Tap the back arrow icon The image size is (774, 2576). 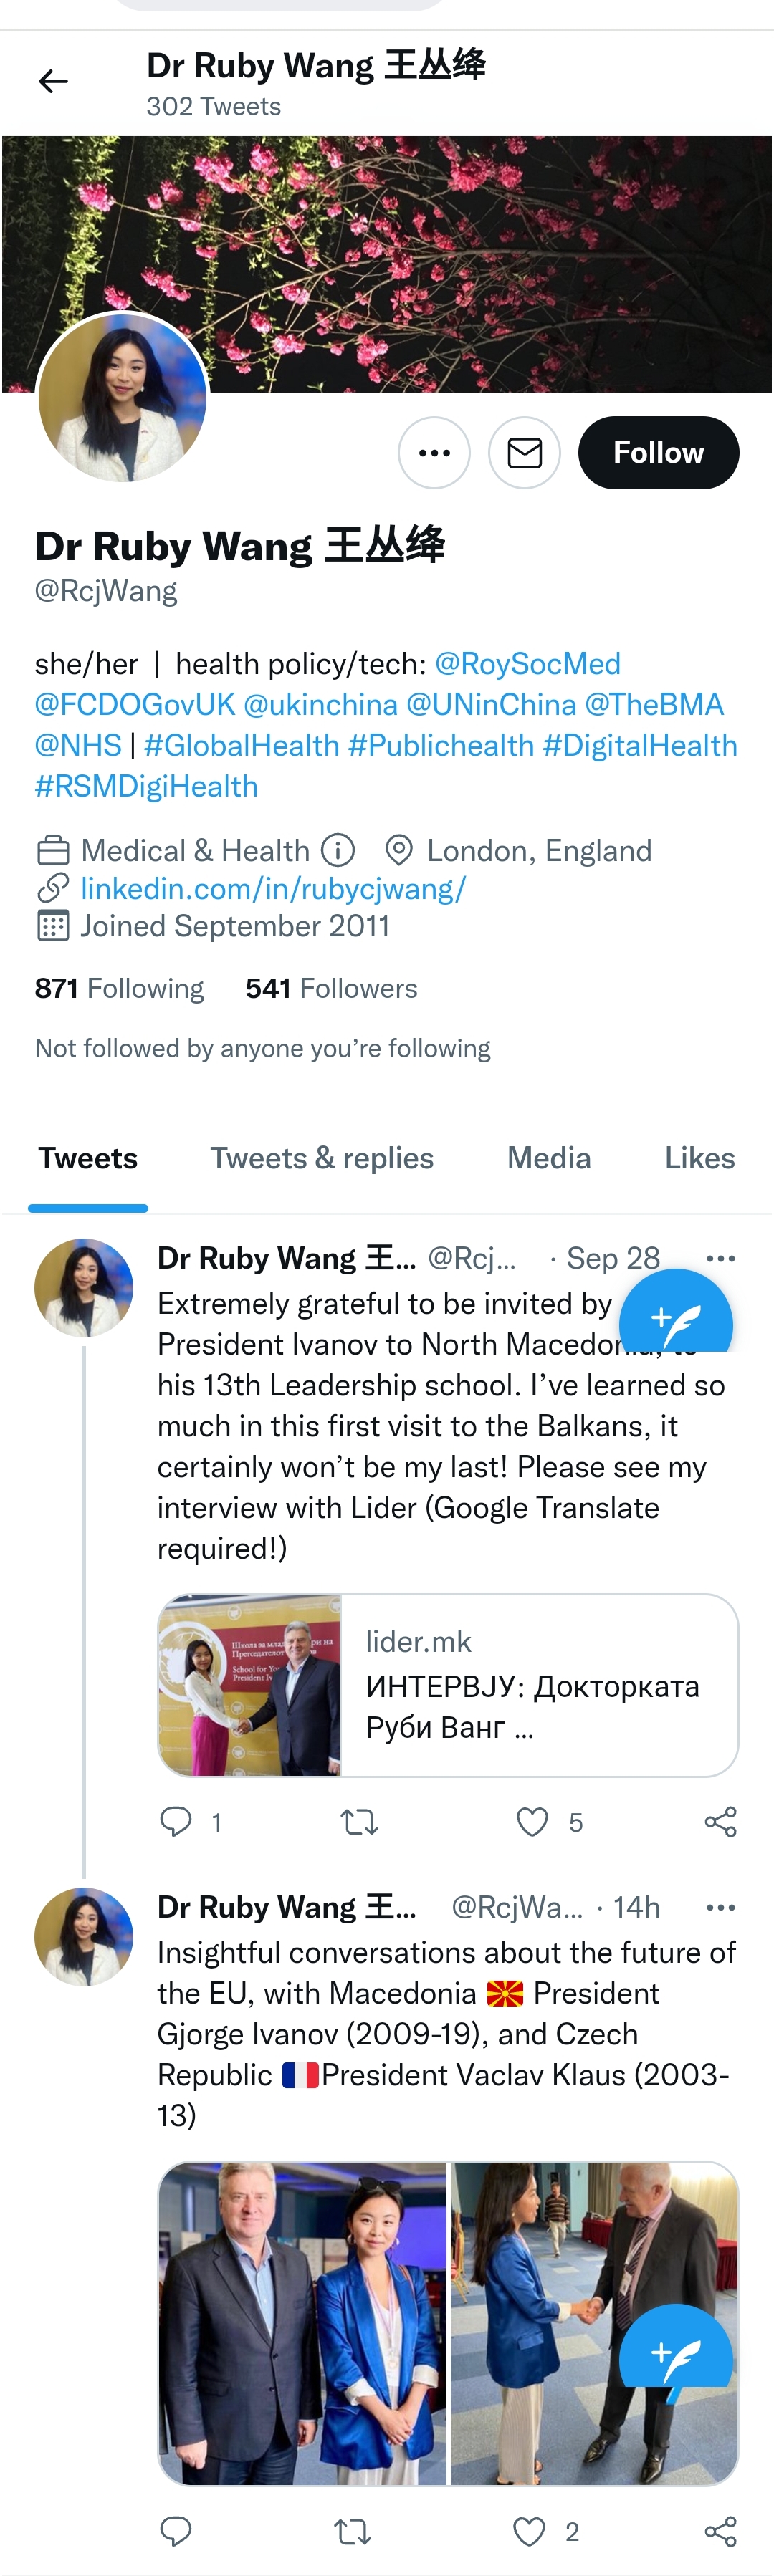pos(53,81)
